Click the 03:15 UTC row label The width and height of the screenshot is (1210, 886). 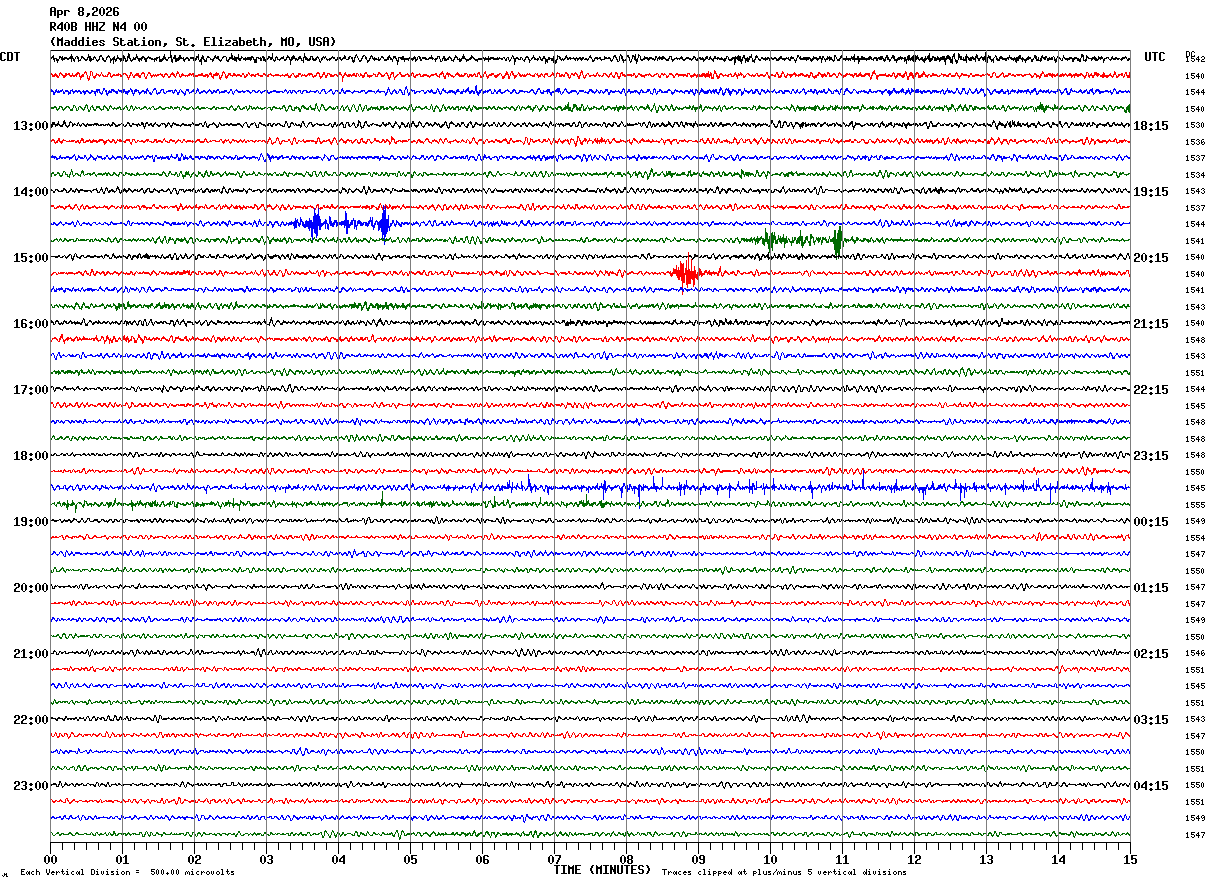(x=1151, y=719)
